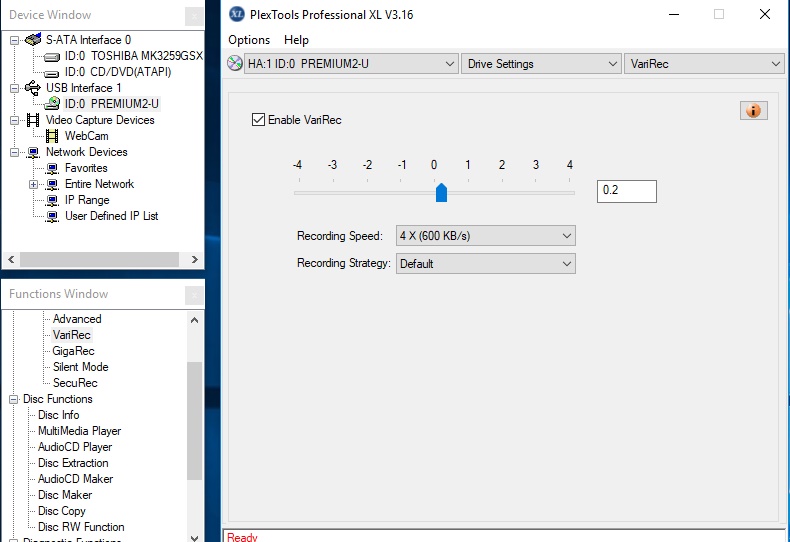Image resolution: width=790 pixels, height=542 pixels.
Task: Click the S-ATA Interface 0 controller icon
Action: [33, 39]
